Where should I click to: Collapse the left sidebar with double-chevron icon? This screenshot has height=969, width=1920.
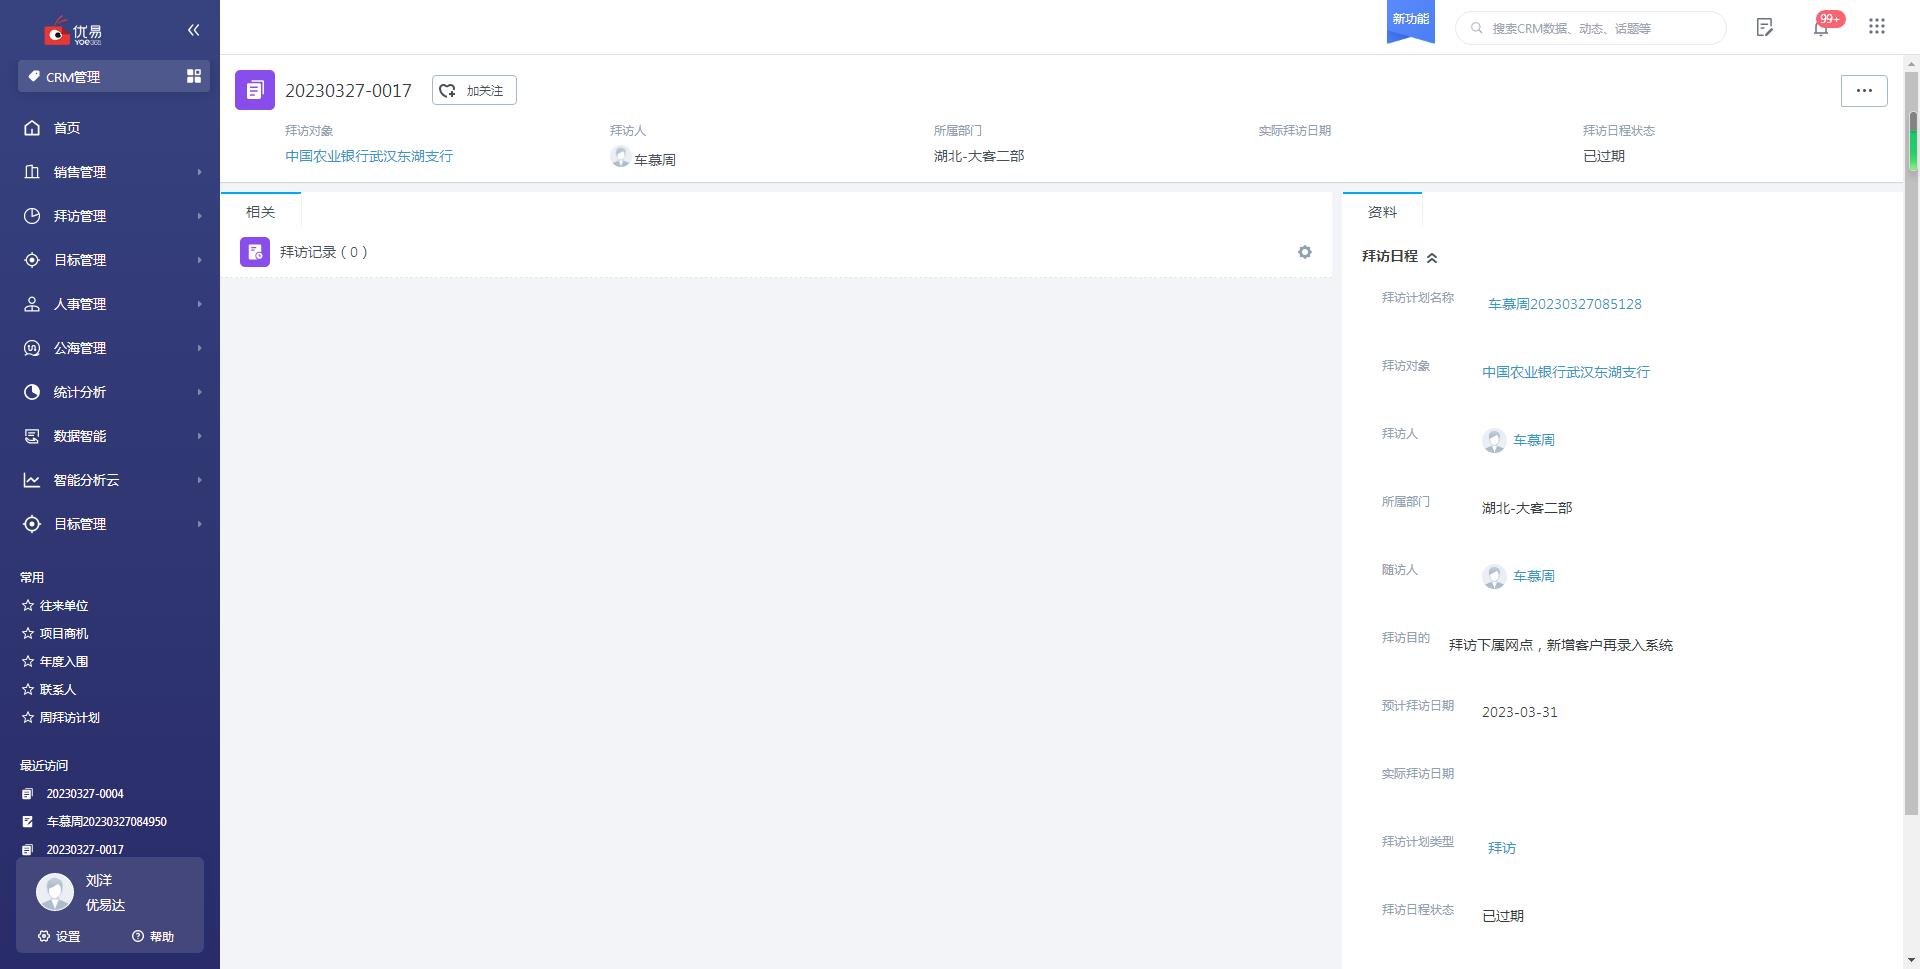(x=193, y=30)
